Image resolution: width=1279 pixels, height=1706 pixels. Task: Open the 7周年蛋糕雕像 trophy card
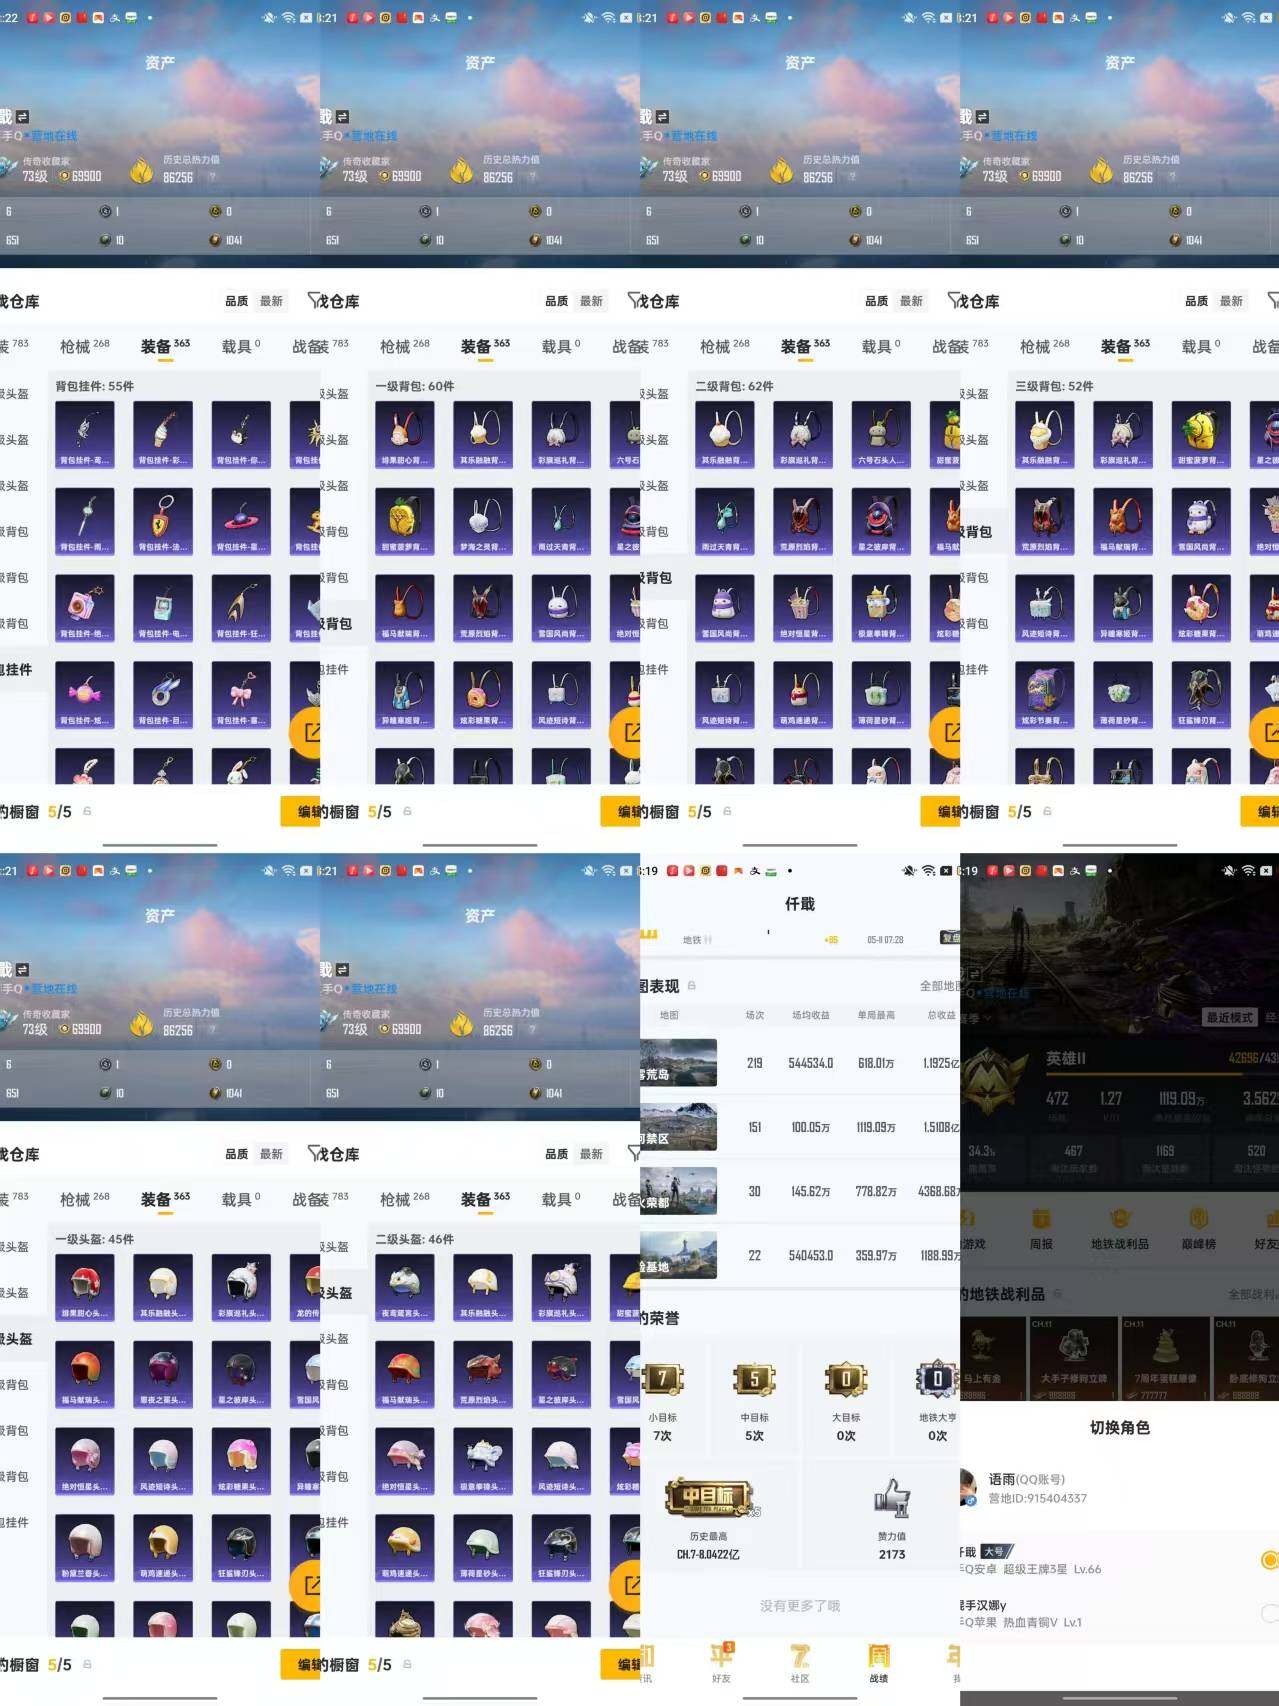(x=1164, y=1358)
